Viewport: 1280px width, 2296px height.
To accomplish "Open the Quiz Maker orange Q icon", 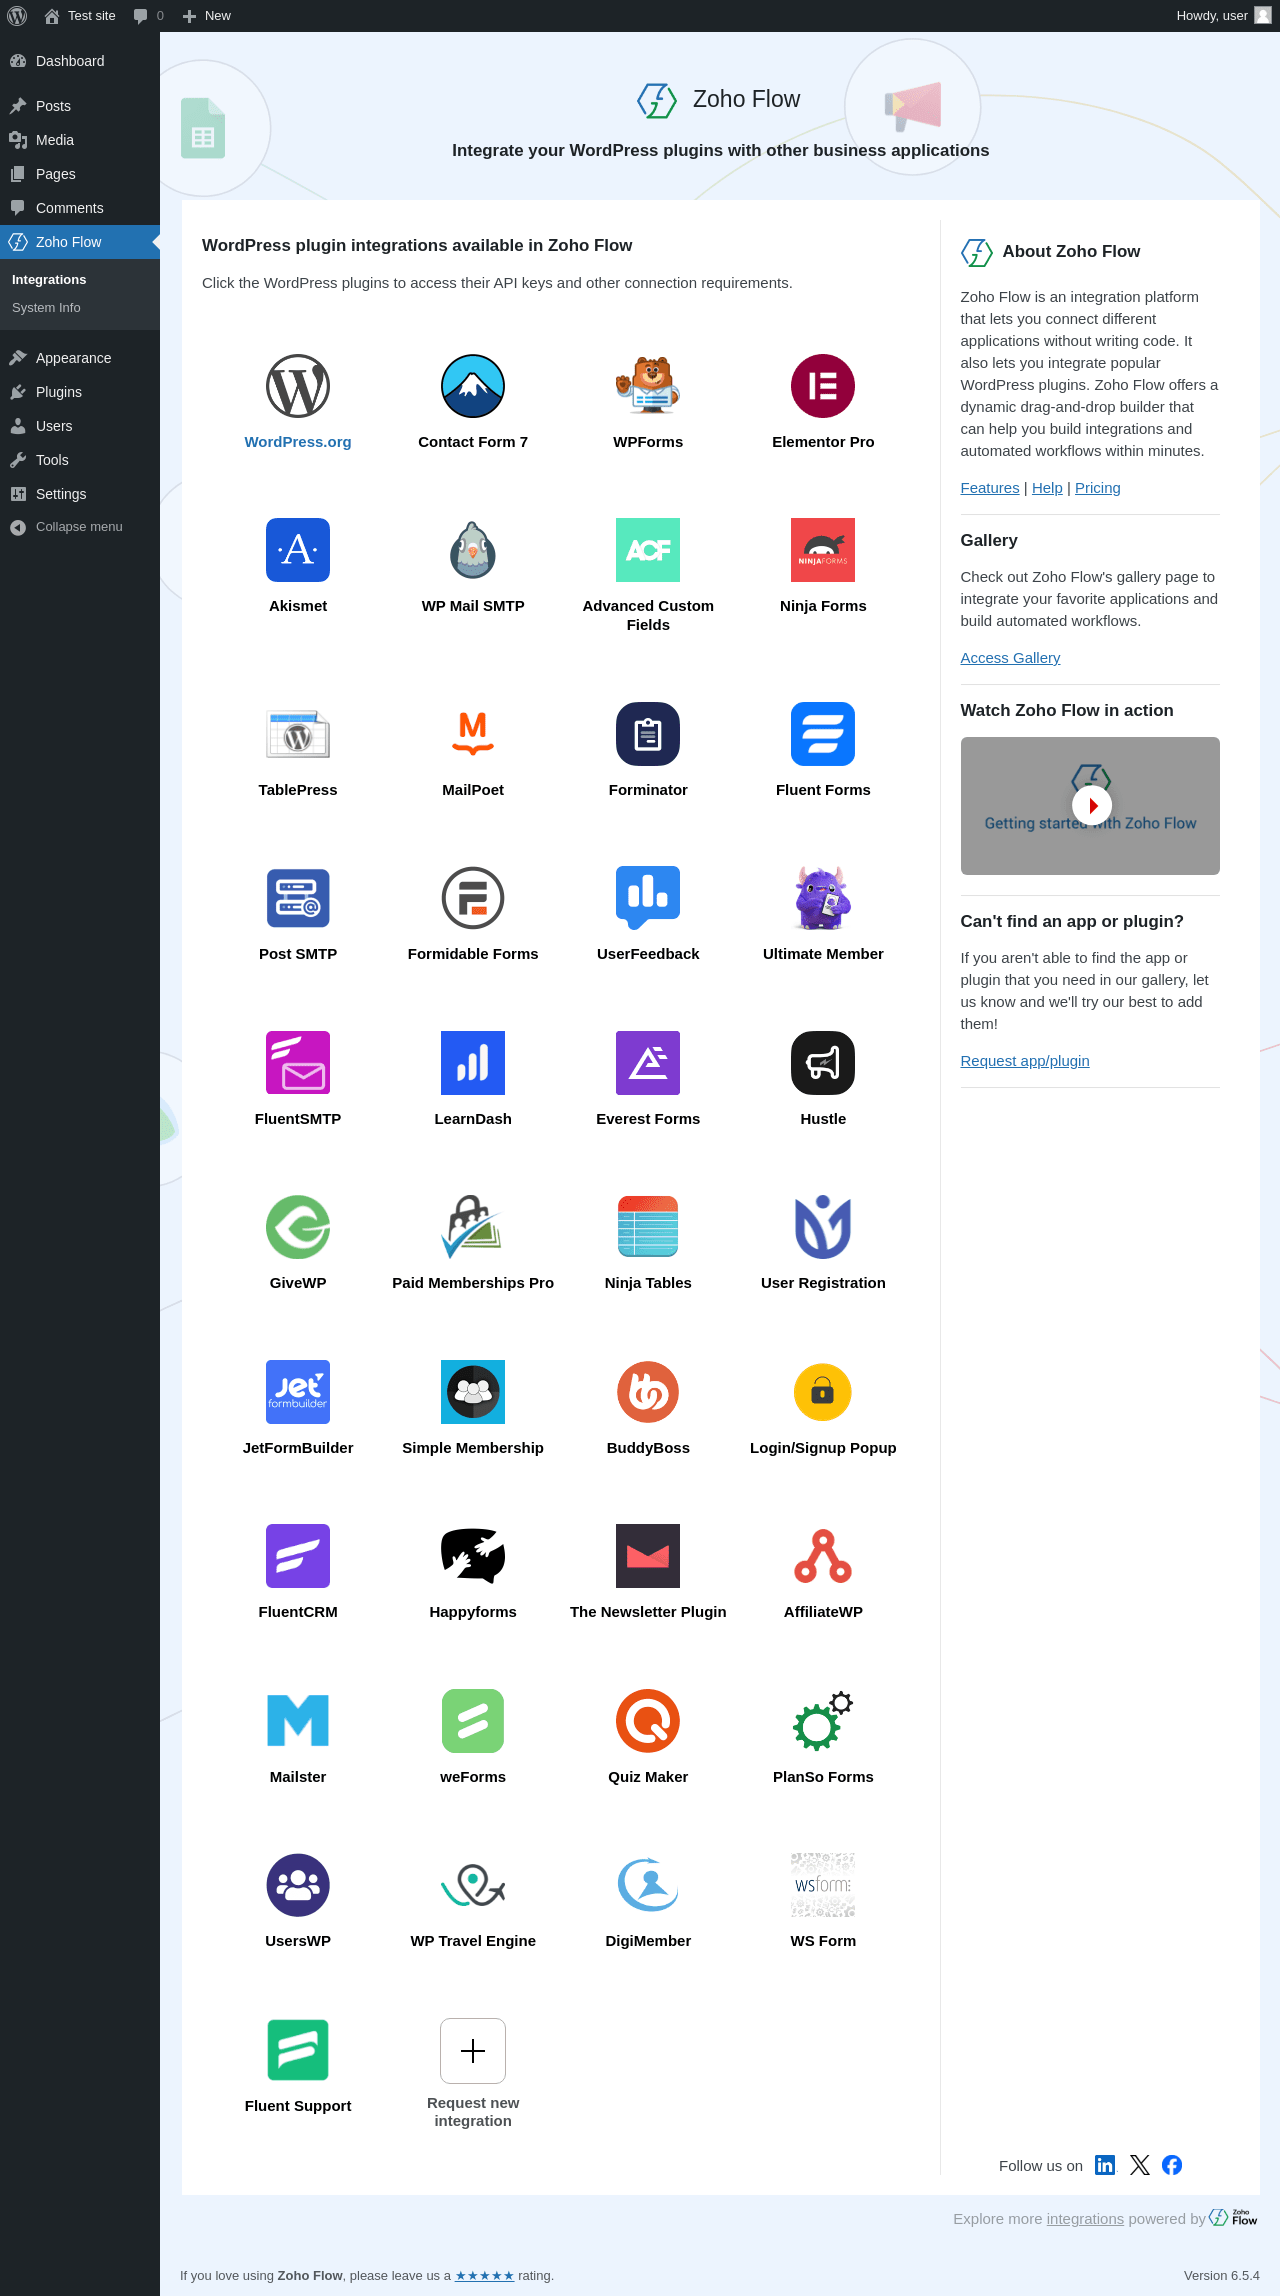I will pyautogui.click(x=648, y=1721).
